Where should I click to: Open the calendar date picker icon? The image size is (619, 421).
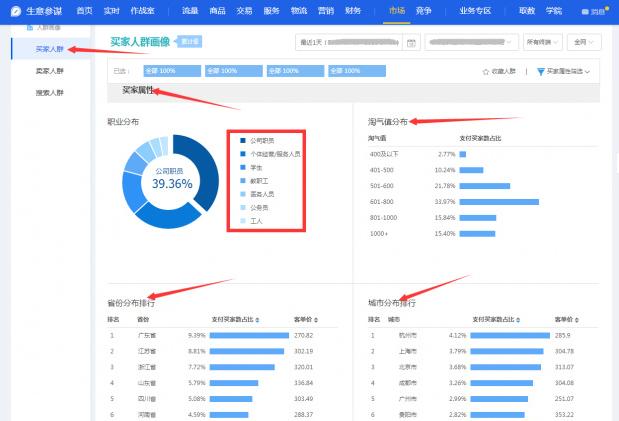tap(411, 43)
